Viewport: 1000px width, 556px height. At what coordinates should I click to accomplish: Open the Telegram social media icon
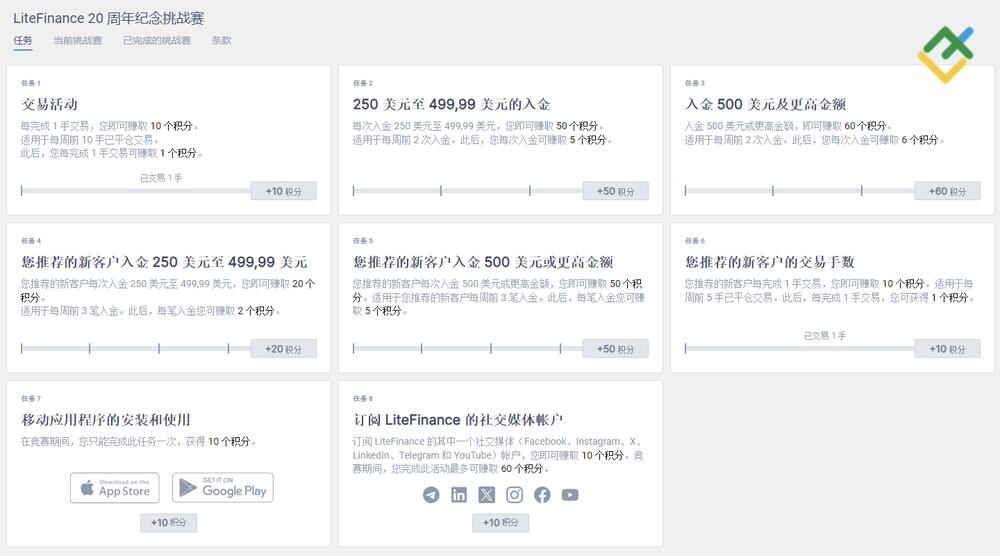[431, 495]
